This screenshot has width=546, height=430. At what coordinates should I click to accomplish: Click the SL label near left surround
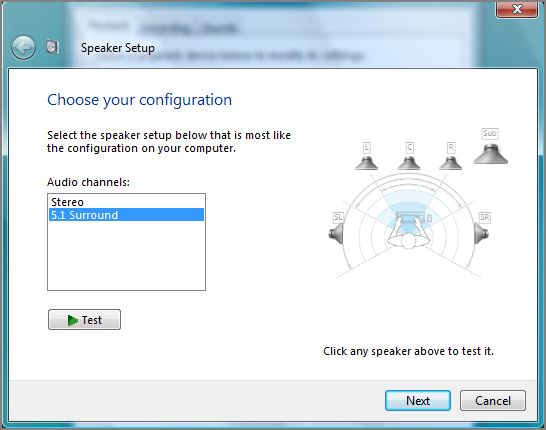coord(338,218)
